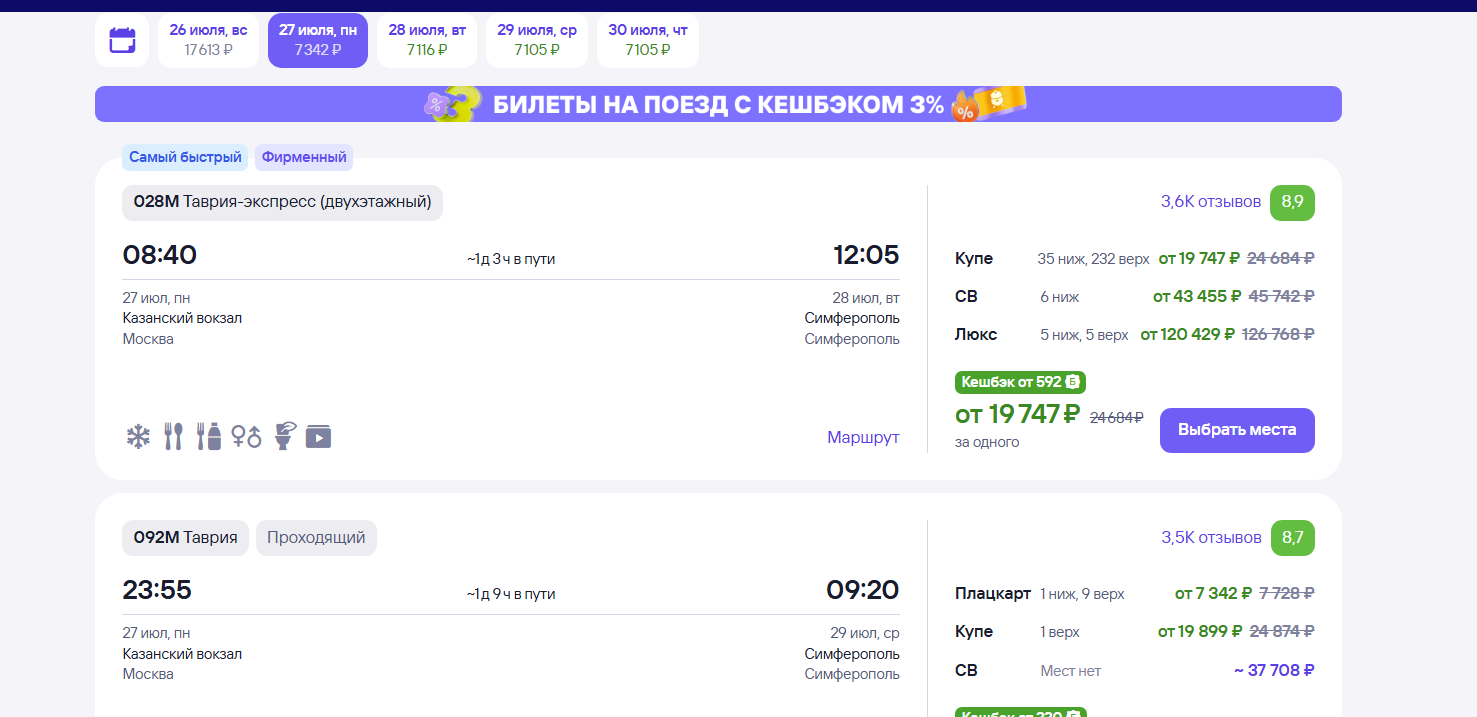Click the restaurant fork and knife icon
Viewport: 1477px width, 717px height.
tap(174, 436)
